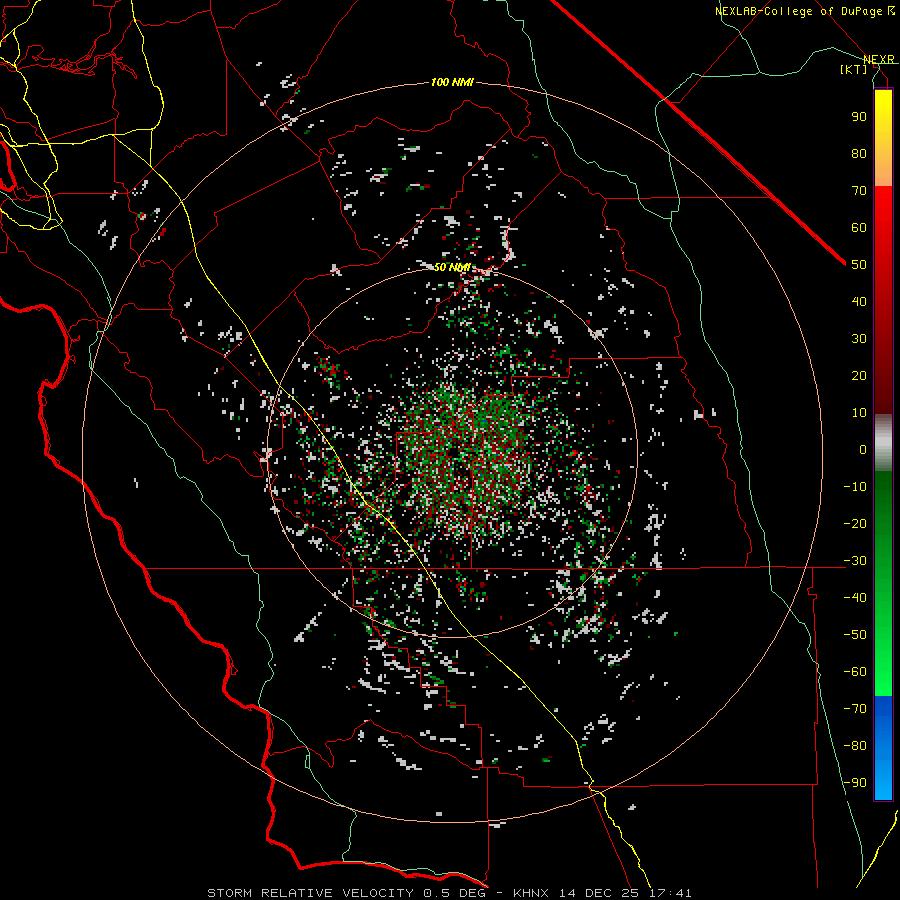Click the -40 value on velocity scale
This screenshot has height=900, width=900.
click(855, 598)
